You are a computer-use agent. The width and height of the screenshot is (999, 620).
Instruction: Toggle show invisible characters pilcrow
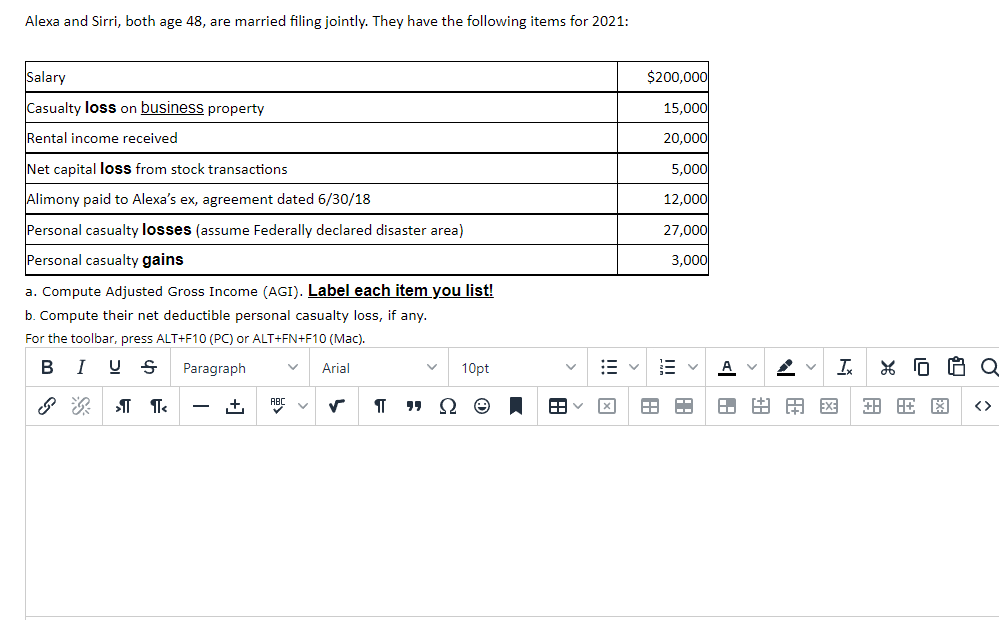point(380,406)
